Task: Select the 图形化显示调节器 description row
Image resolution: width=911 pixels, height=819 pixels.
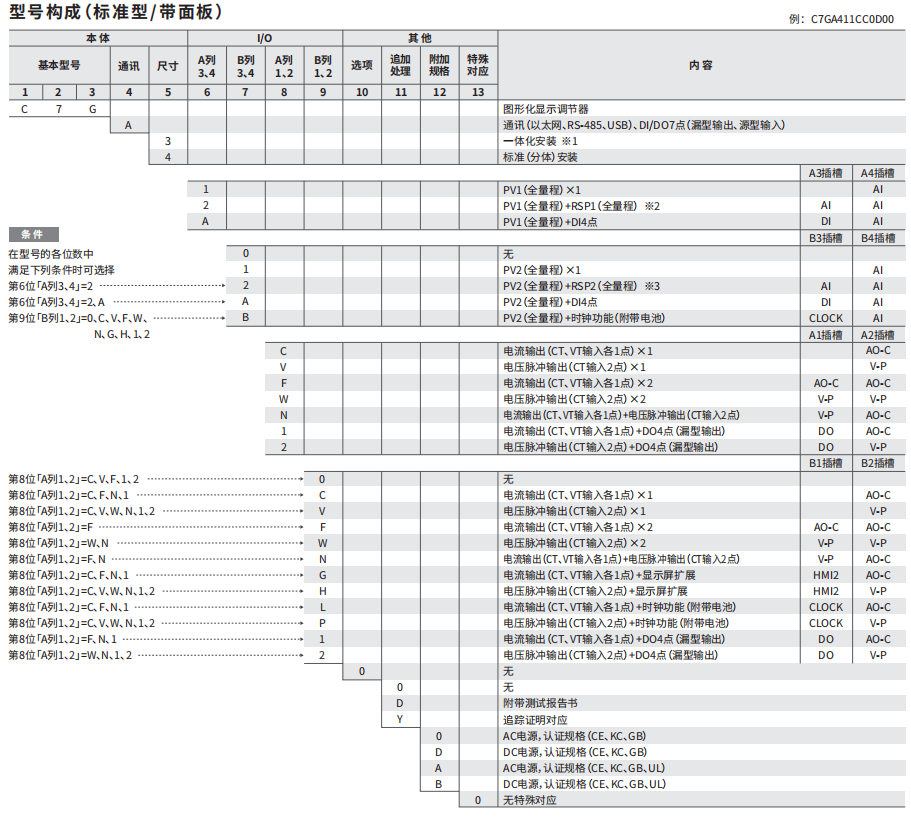Action: tap(545, 109)
